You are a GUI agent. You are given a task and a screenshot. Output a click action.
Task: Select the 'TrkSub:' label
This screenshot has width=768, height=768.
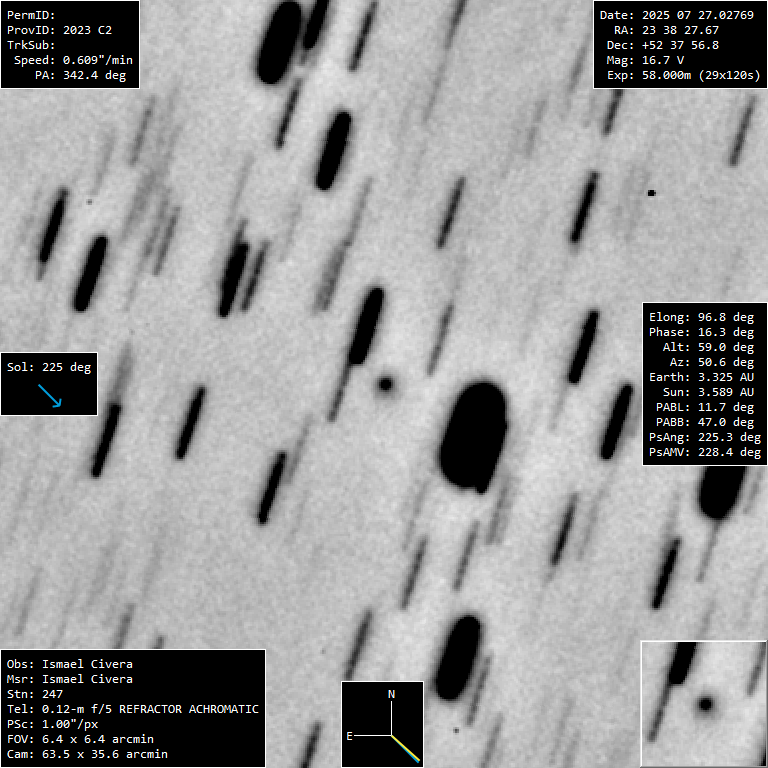click(x=31, y=45)
